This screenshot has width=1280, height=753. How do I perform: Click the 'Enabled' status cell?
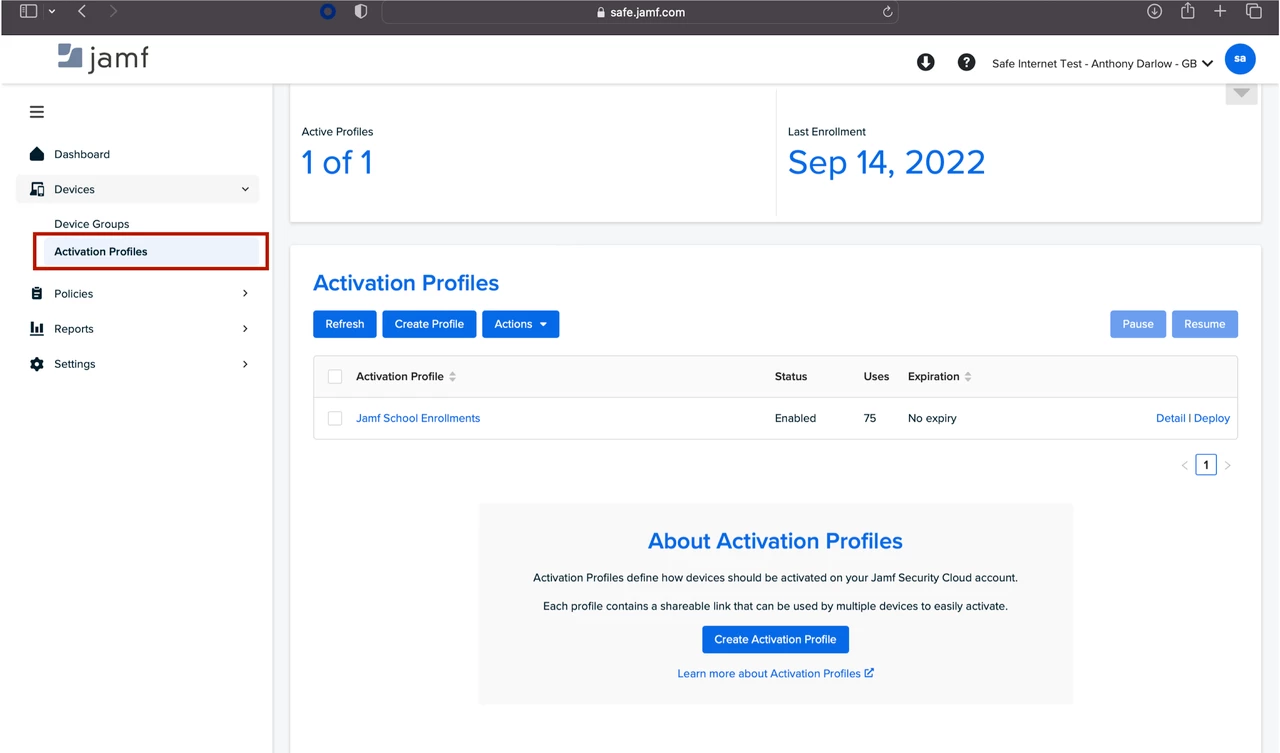pos(795,418)
